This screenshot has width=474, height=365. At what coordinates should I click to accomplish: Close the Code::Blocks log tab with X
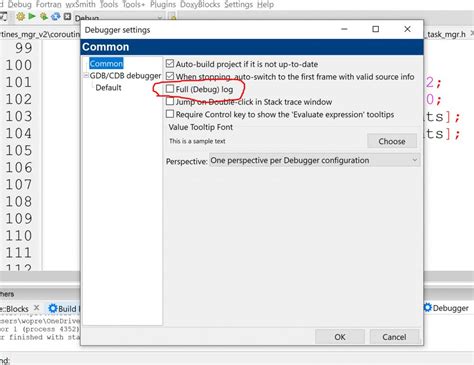37,308
